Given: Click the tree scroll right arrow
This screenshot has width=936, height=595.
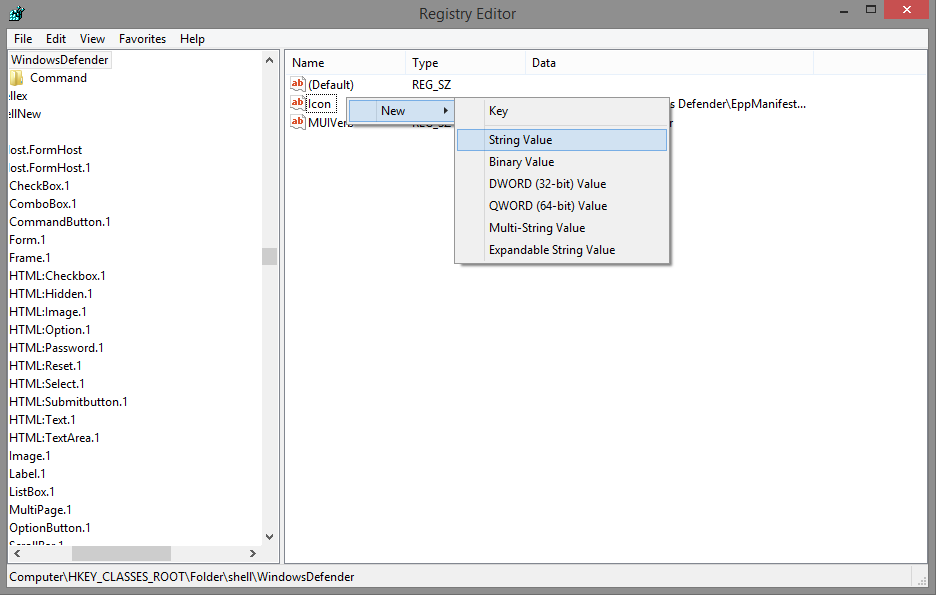Looking at the screenshot, I should click(253, 554).
